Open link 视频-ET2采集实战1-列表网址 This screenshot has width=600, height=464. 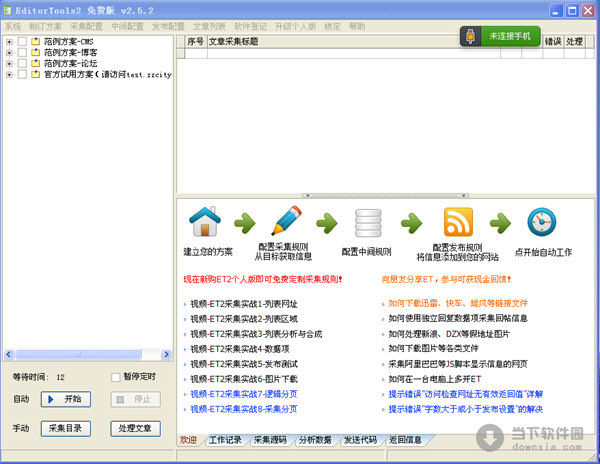(x=243, y=302)
